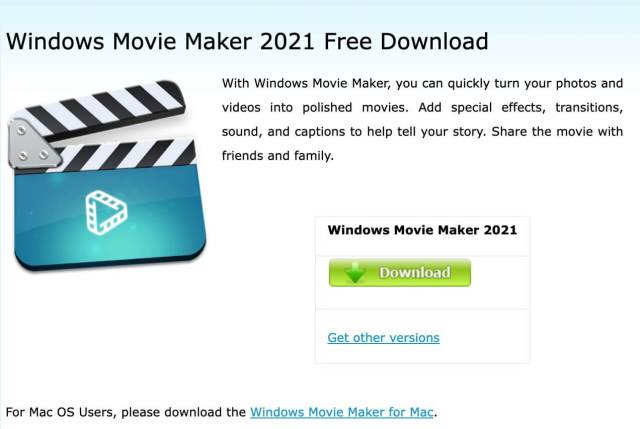Click the year 2021 in the page heading
The image size is (640, 429).
point(287,41)
